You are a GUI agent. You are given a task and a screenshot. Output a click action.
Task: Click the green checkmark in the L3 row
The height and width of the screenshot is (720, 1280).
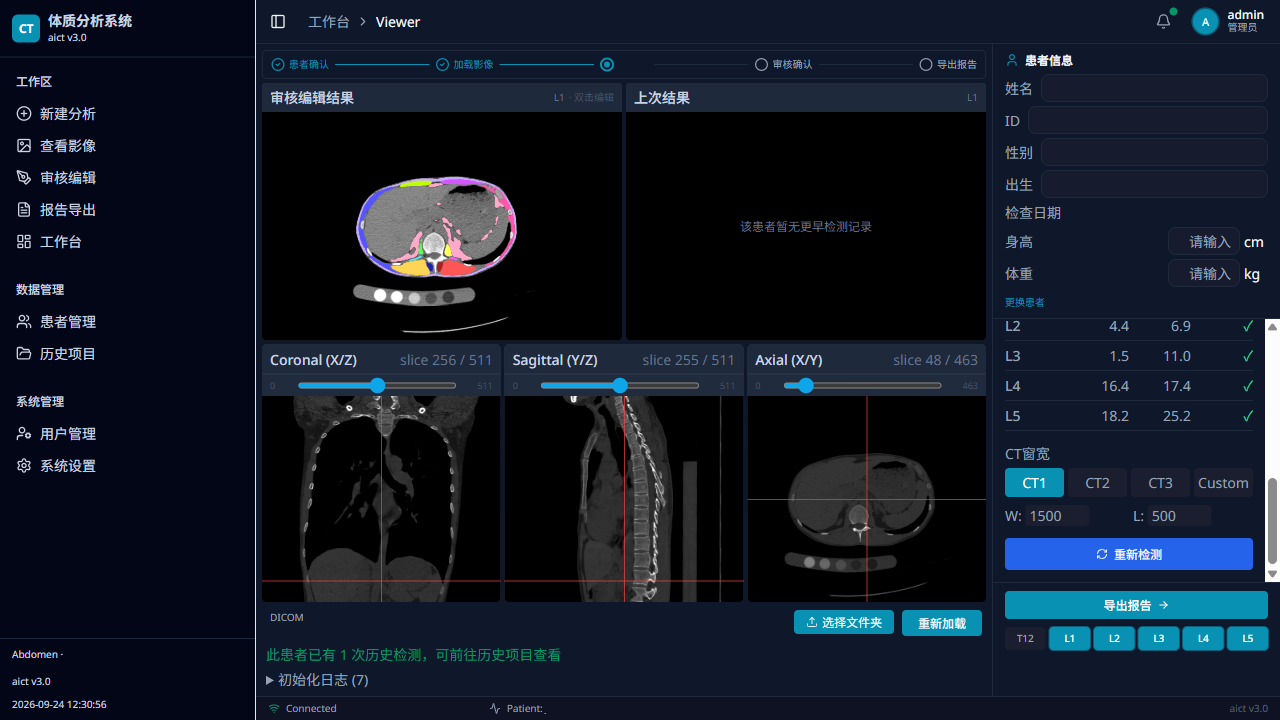click(x=1247, y=356)
